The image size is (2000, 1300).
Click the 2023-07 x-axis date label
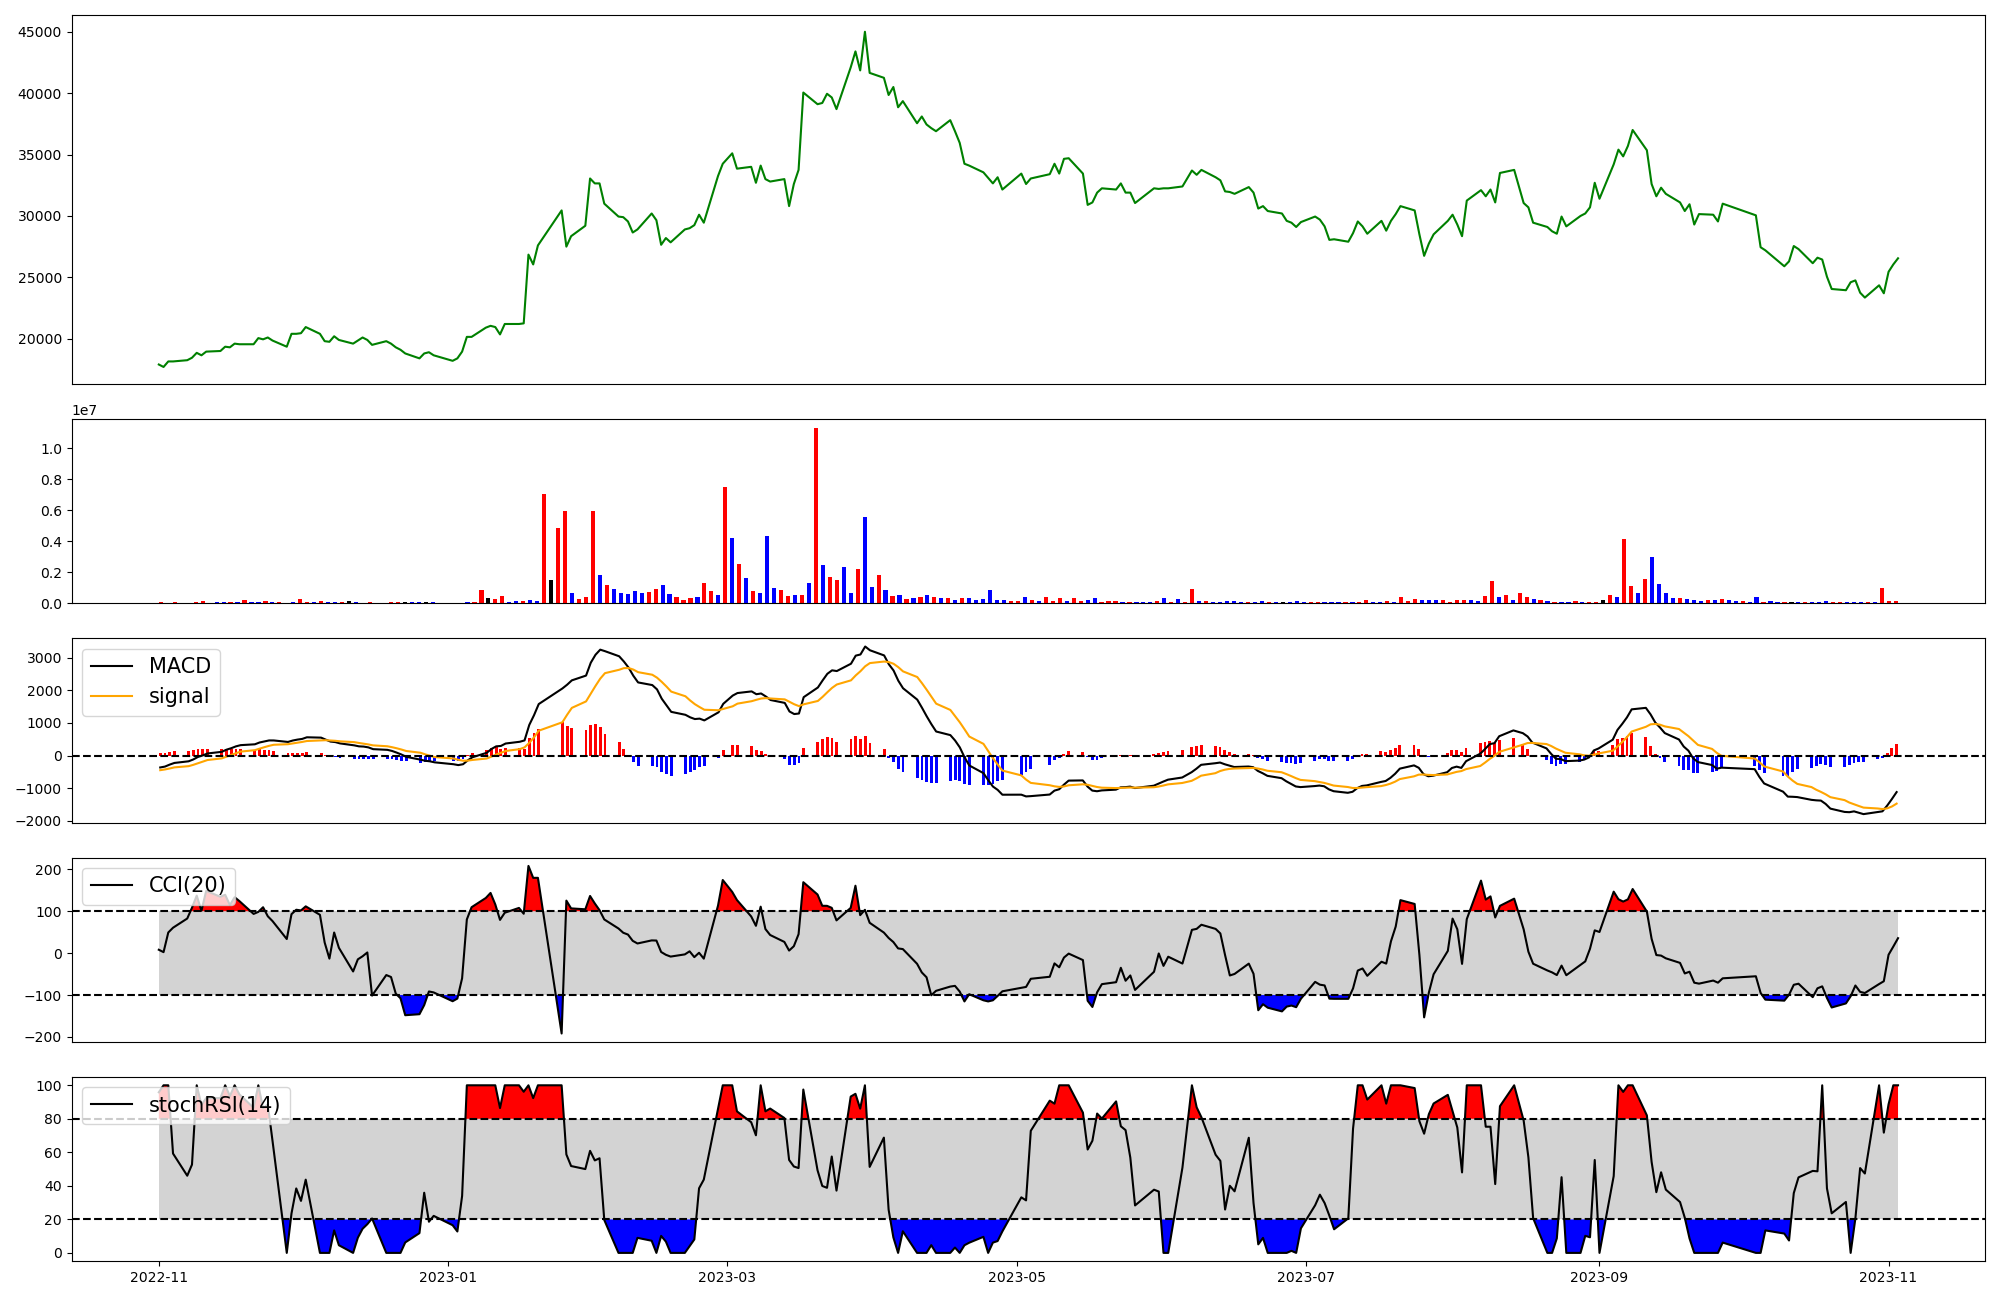pos(1307,1277)
